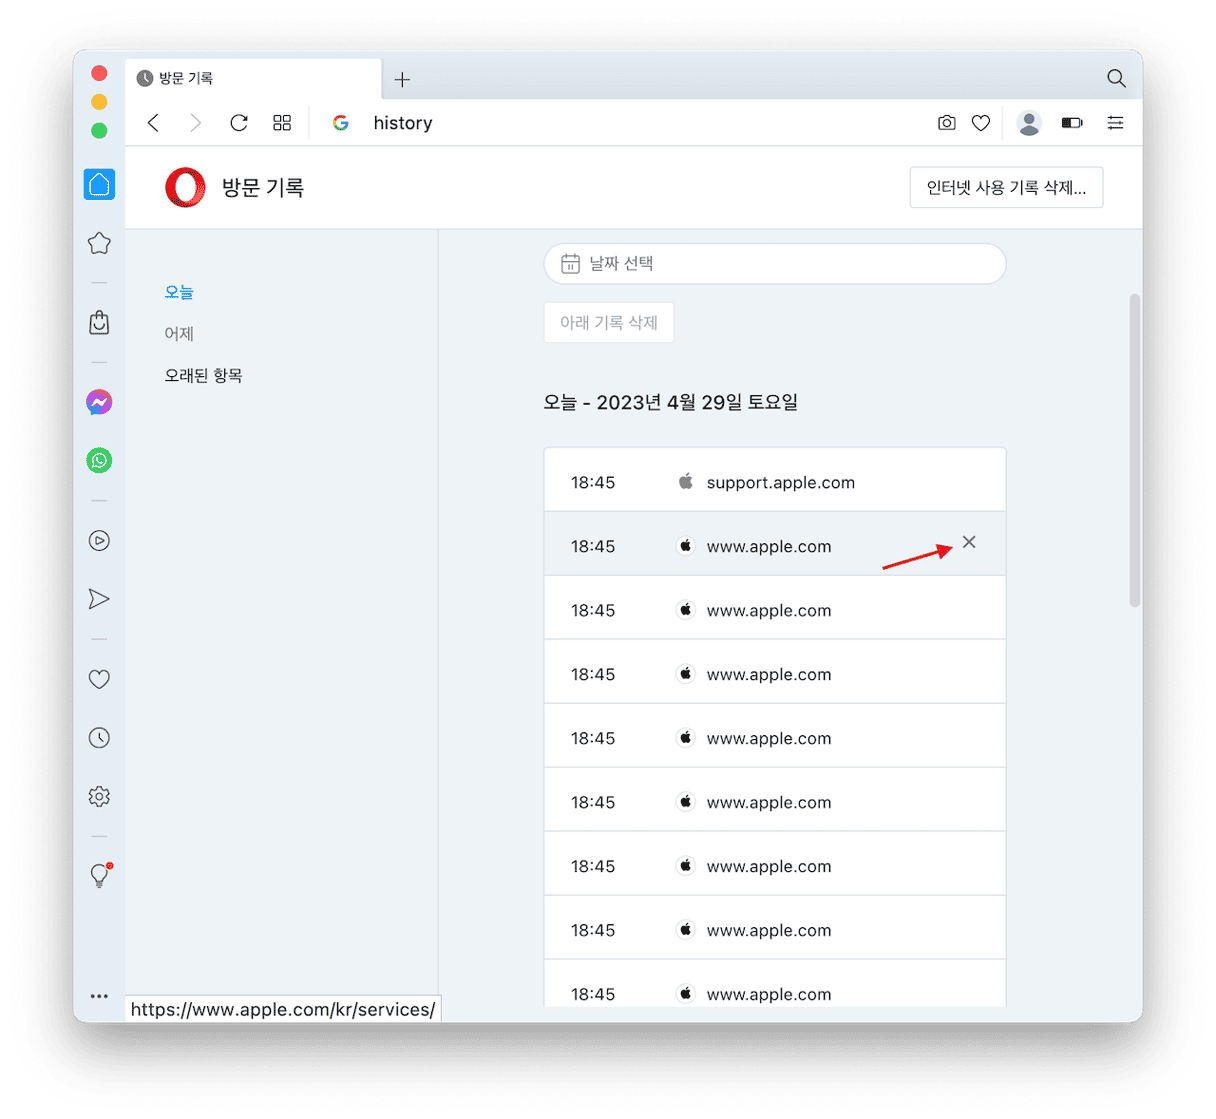Click the Opera logo in header

tap(185, 188)
